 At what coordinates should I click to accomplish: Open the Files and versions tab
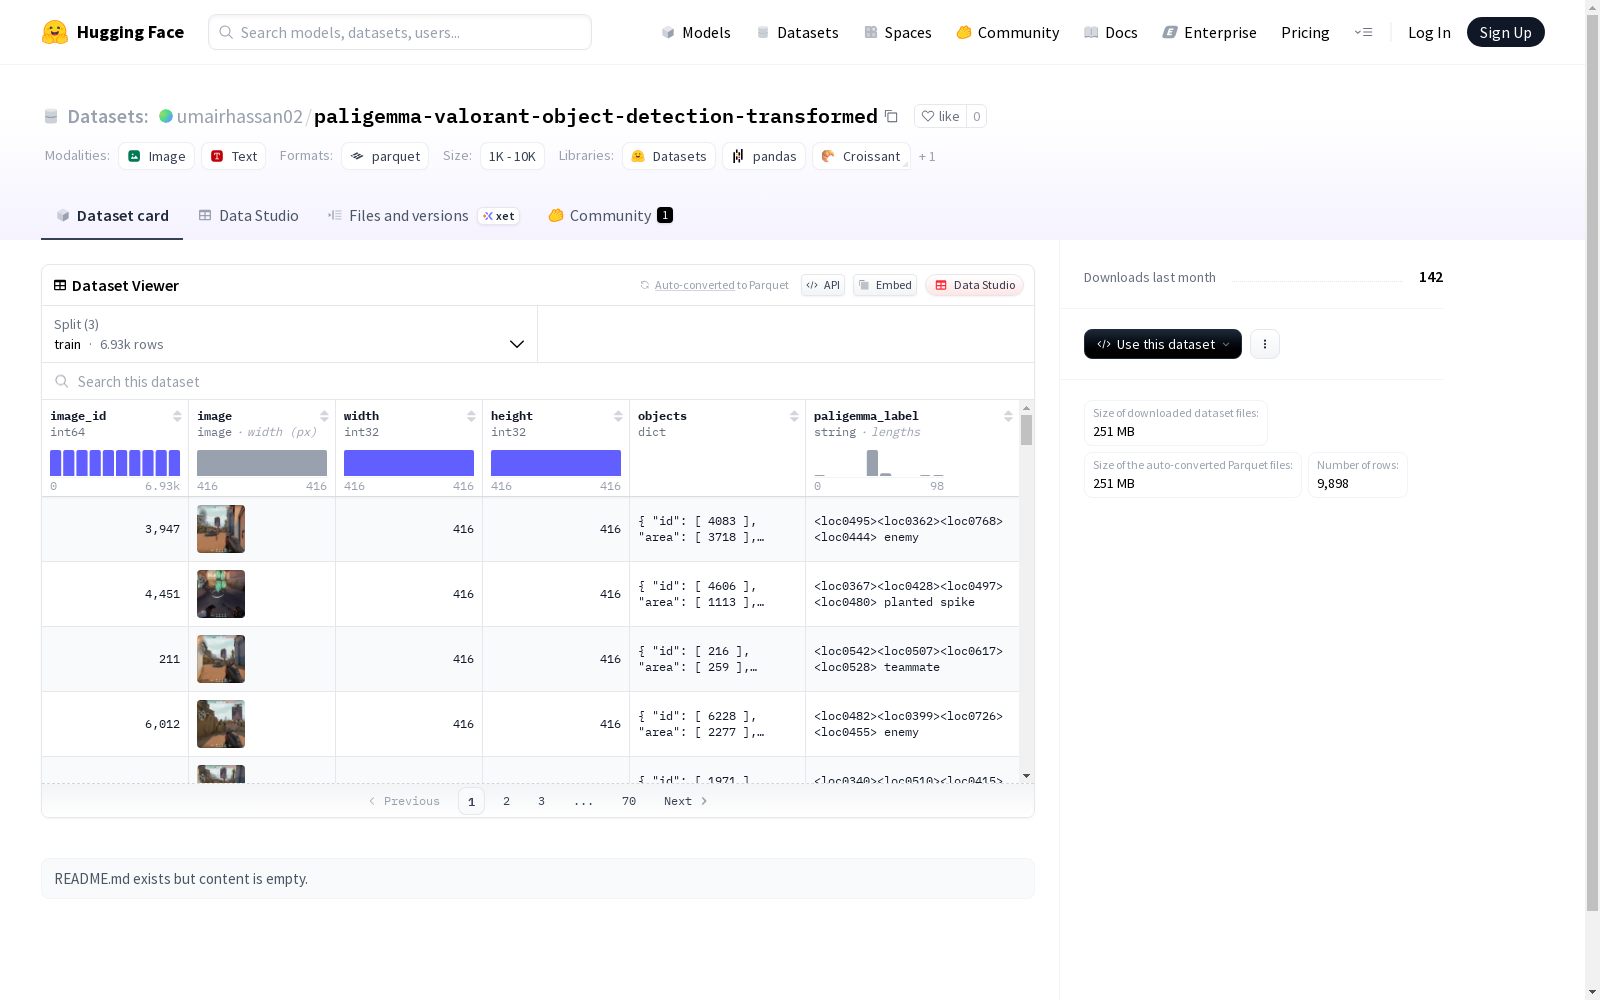423,216
